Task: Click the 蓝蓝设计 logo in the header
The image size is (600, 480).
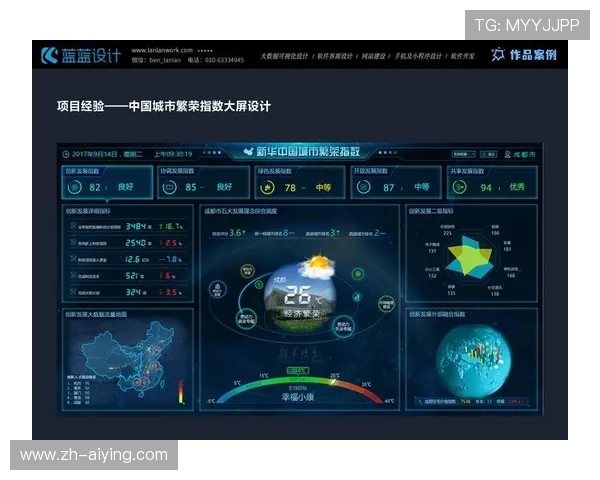Action: pyautogui.click(x=81, y=56)
